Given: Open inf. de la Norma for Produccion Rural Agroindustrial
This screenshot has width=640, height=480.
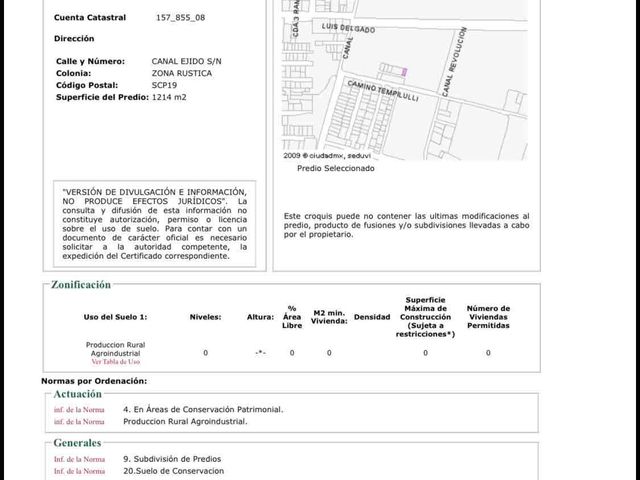Looking at the screenshot, I should click(x=79, y=422).
